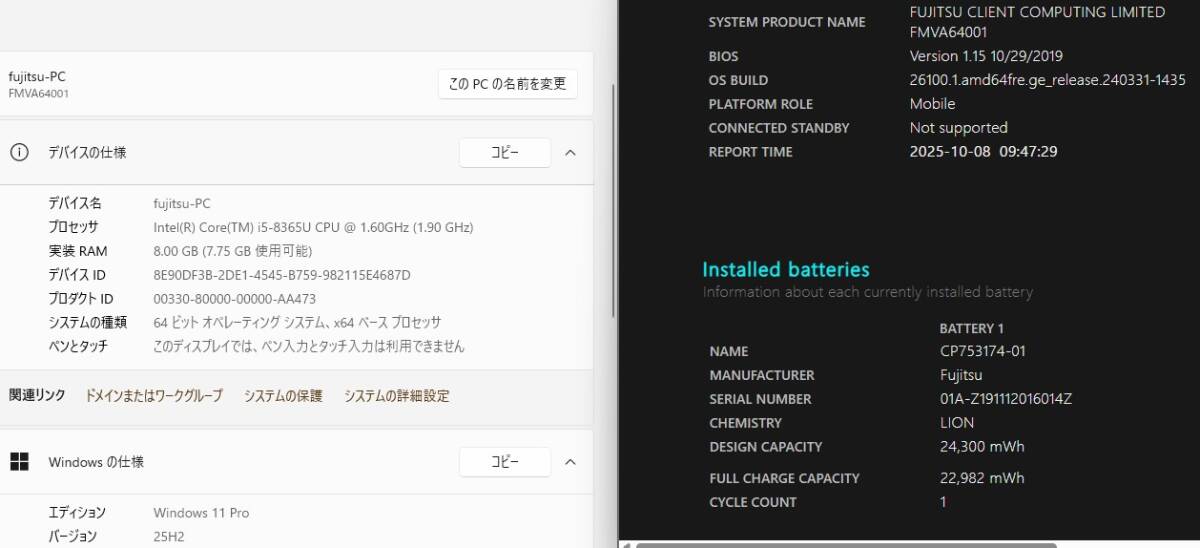Select the battery name CP753174-01
1200x548 pixels.
[983, 351]
